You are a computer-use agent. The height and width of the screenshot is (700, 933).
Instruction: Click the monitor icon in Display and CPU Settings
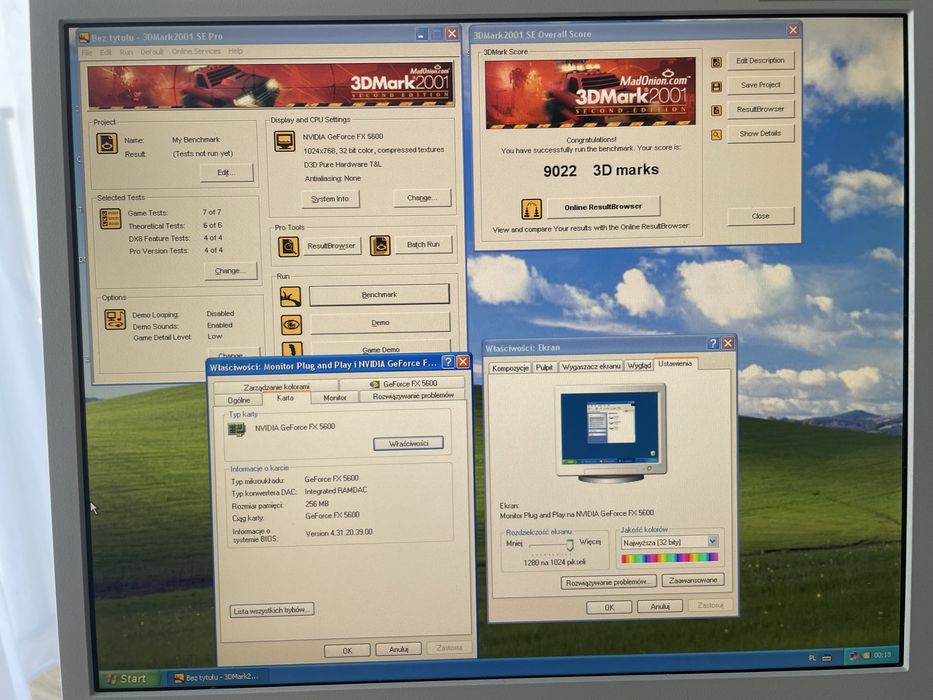[284, 141]
